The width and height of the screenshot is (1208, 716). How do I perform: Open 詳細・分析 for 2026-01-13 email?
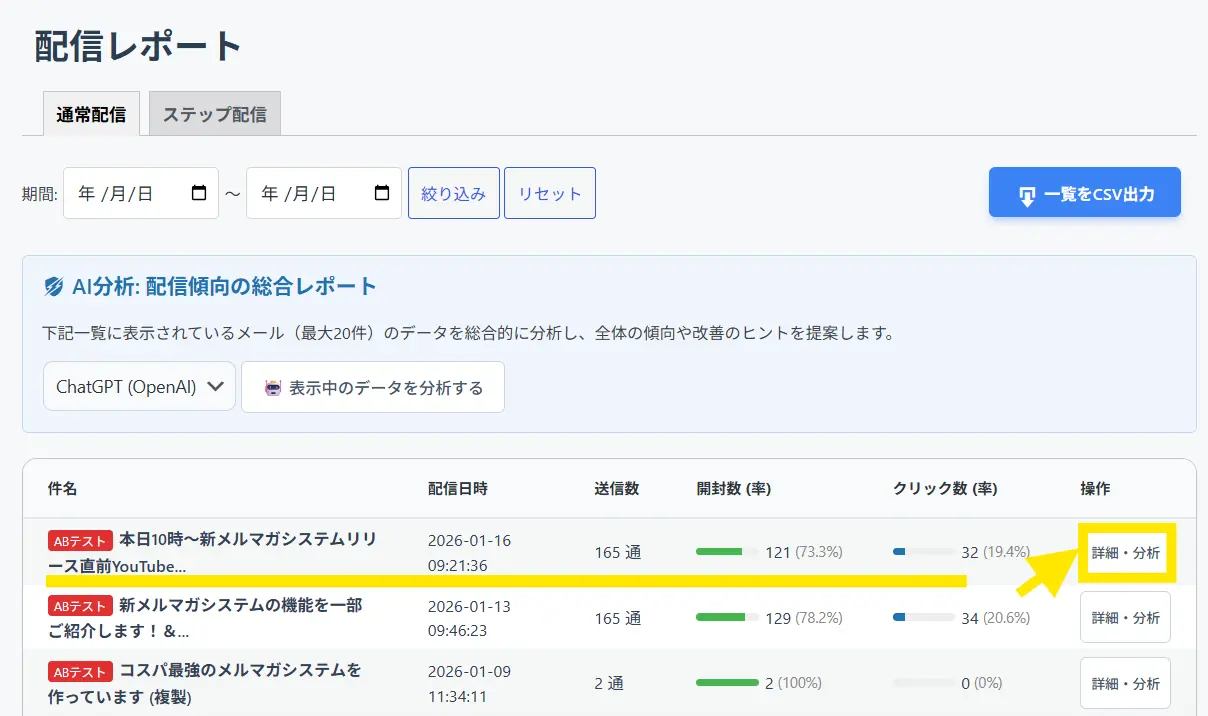click(x=1125, y=618)
